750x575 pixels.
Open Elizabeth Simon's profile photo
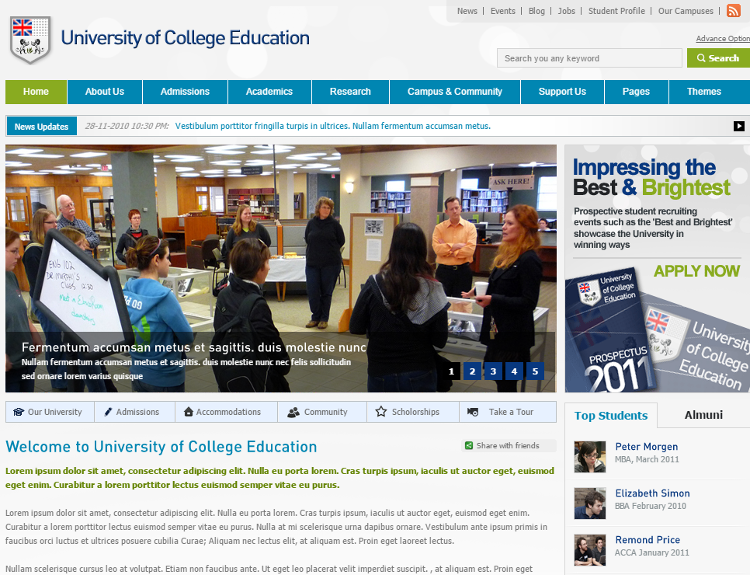590,503
